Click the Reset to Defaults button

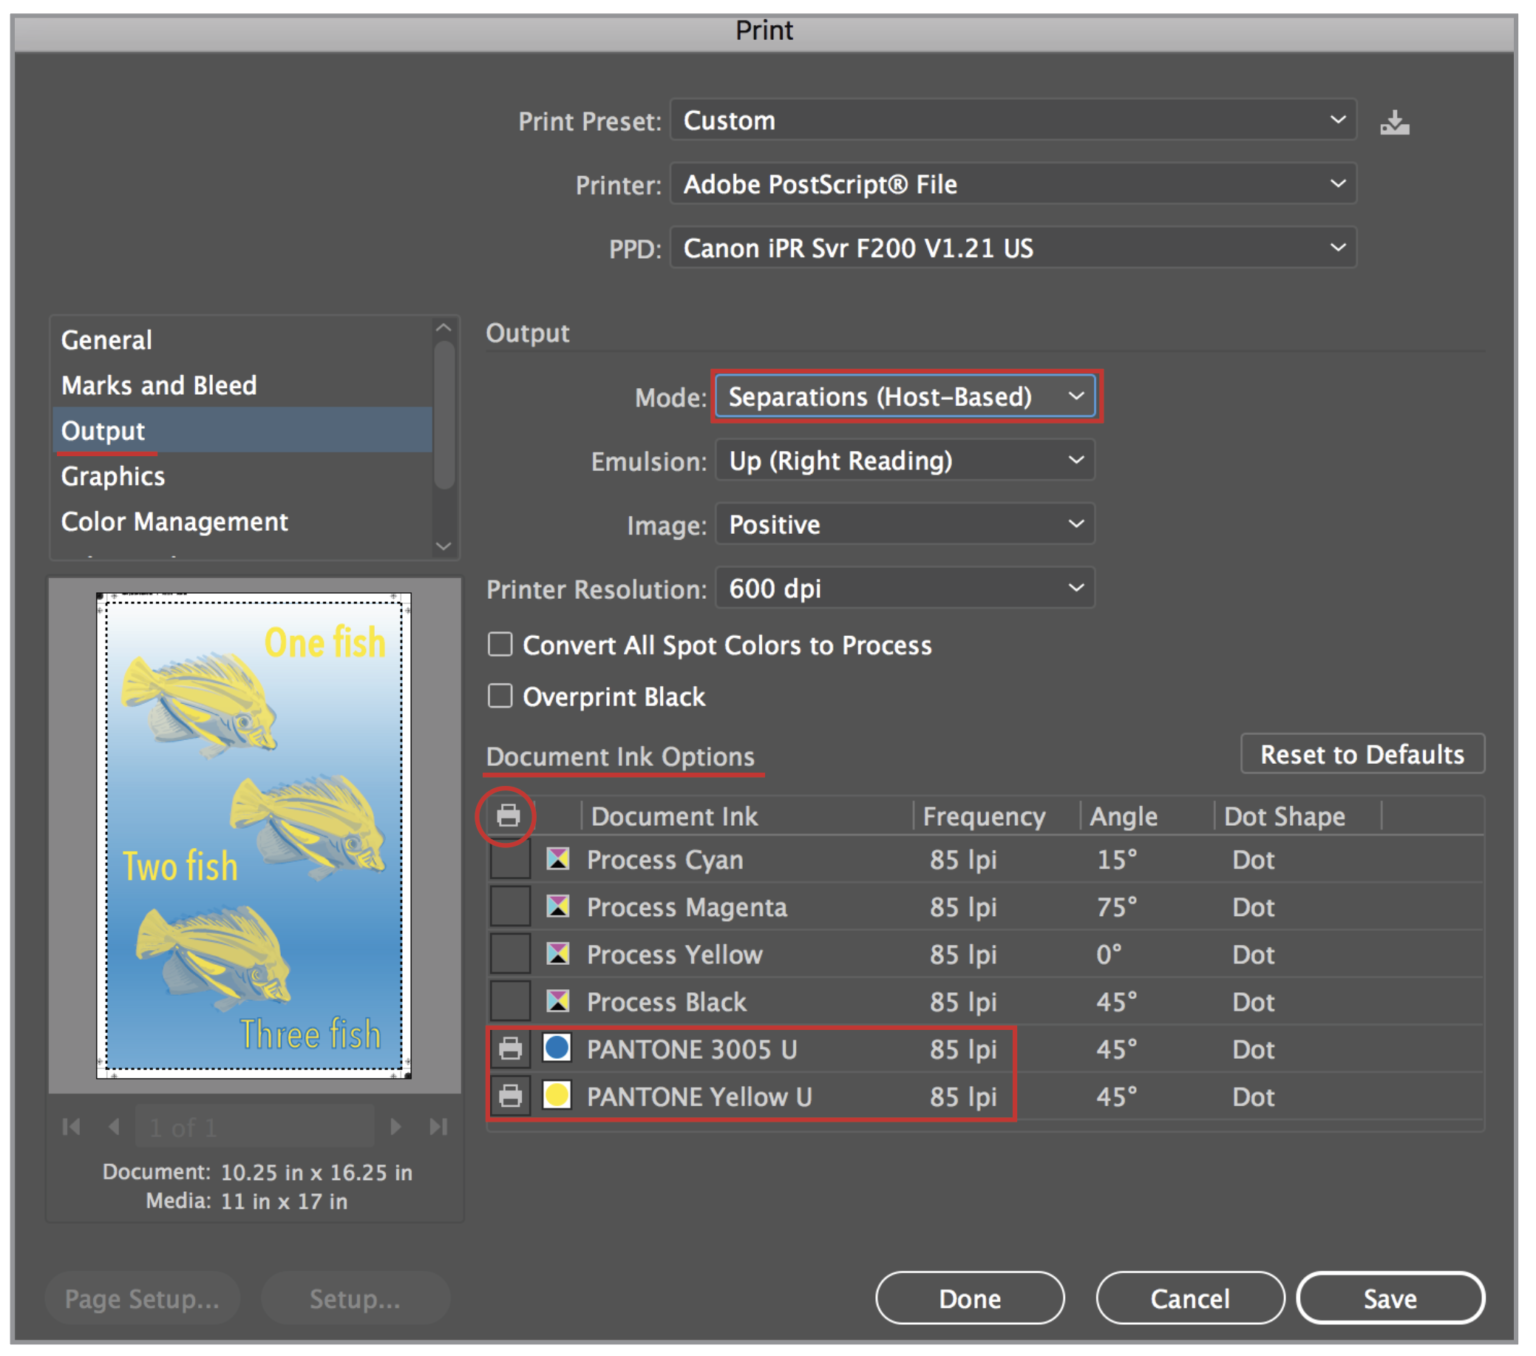1362,754
